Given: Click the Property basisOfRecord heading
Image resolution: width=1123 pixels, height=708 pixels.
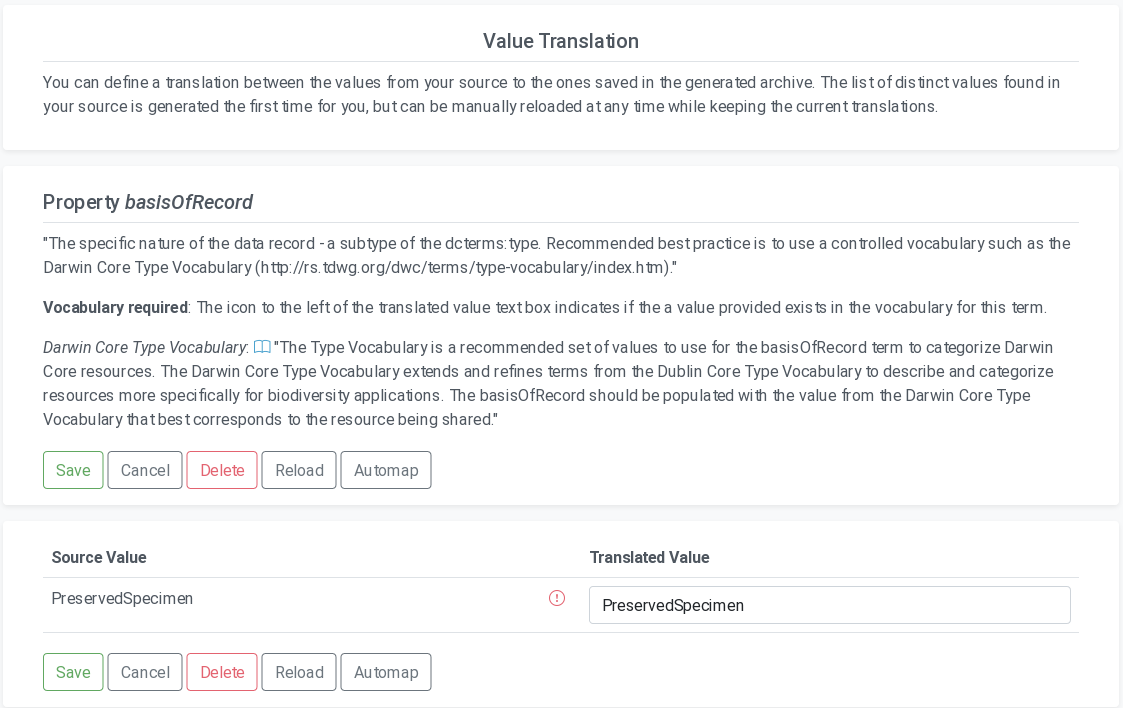Looking at the screenshot, I should coord(148,202).
